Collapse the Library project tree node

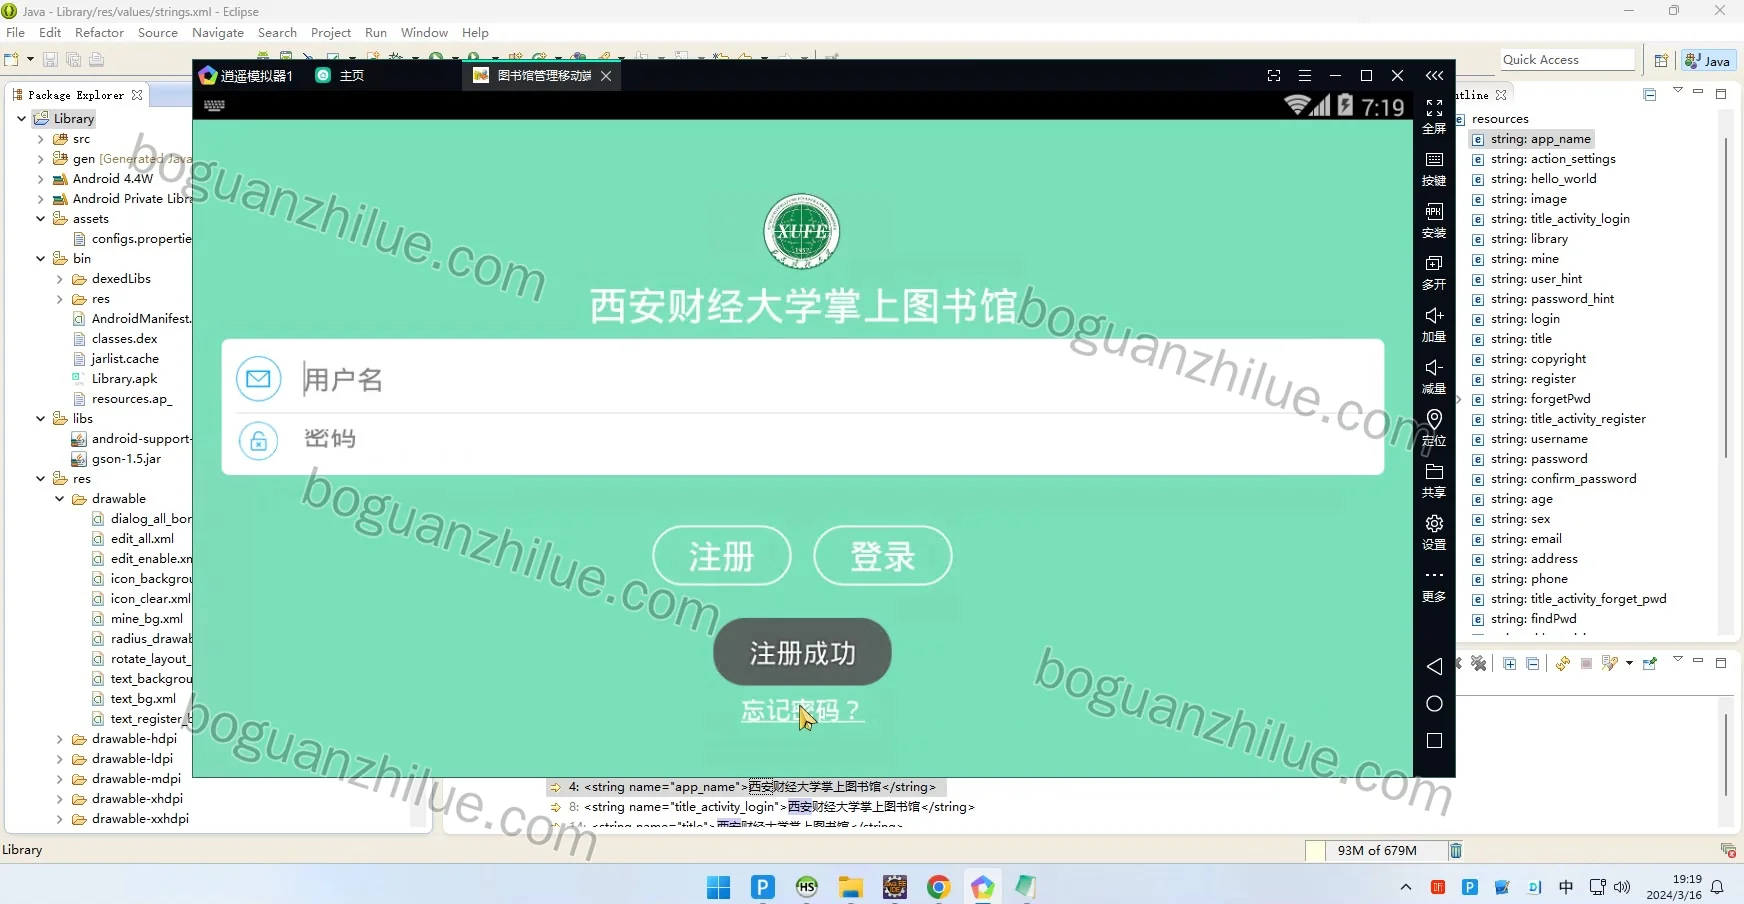[x=21, y=119]
